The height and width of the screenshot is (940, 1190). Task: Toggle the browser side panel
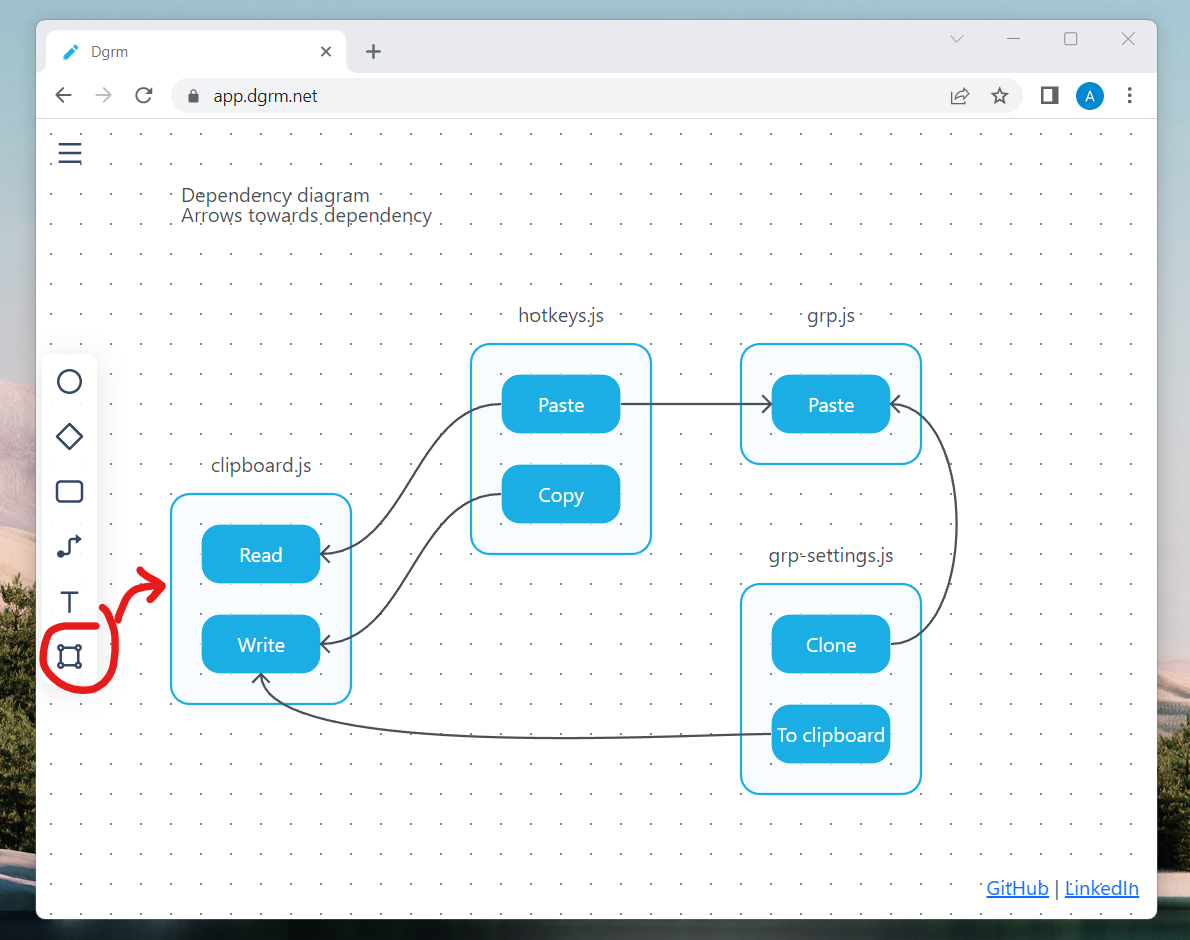tap(1048, 95)
